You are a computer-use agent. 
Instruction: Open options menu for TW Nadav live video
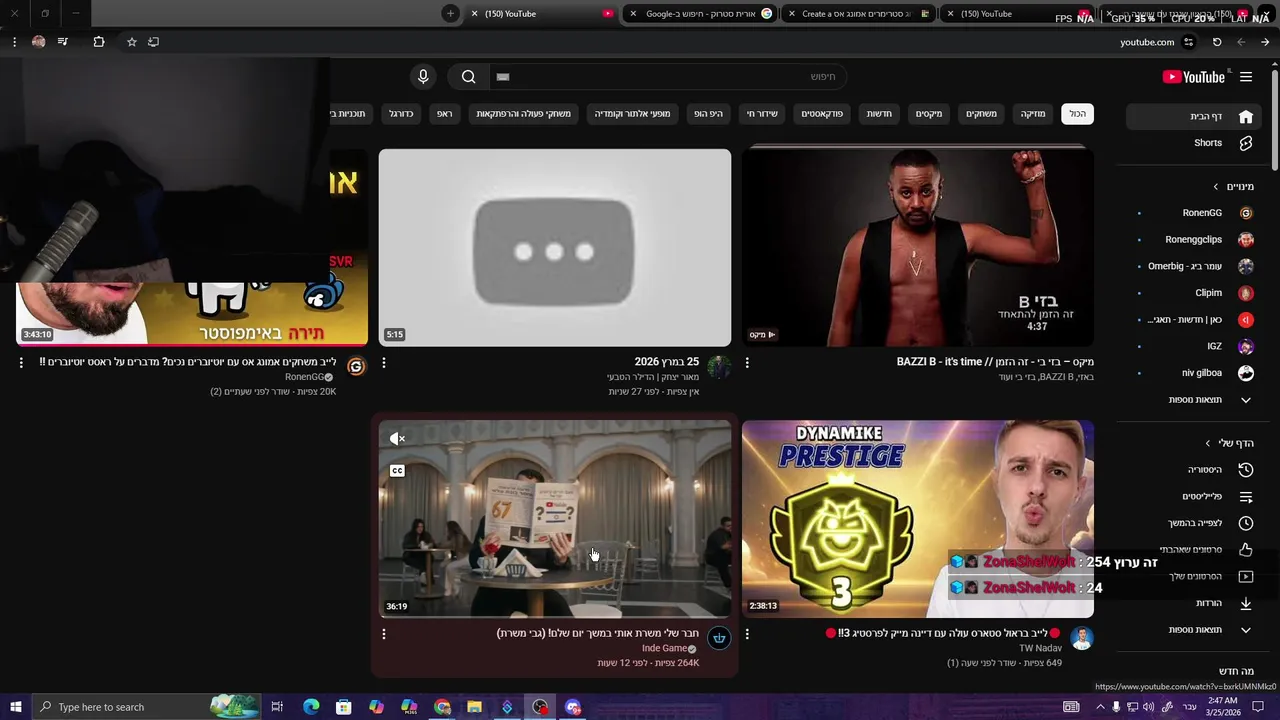point(747,634)
